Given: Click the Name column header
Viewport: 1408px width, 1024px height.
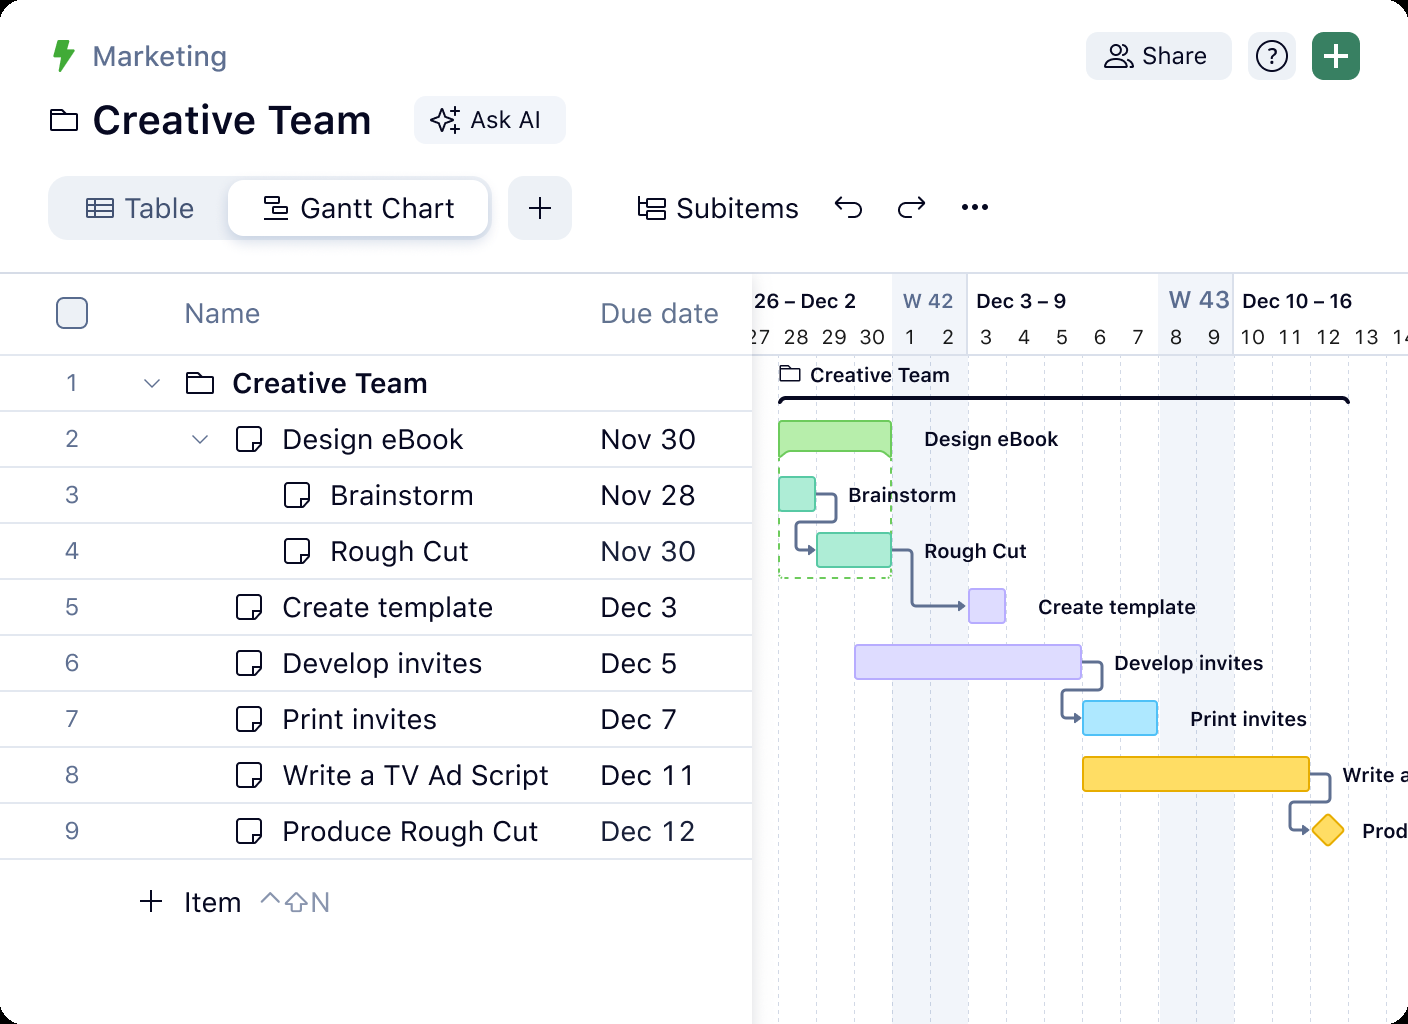Looking at the screenshot, I should coord(222,314).
